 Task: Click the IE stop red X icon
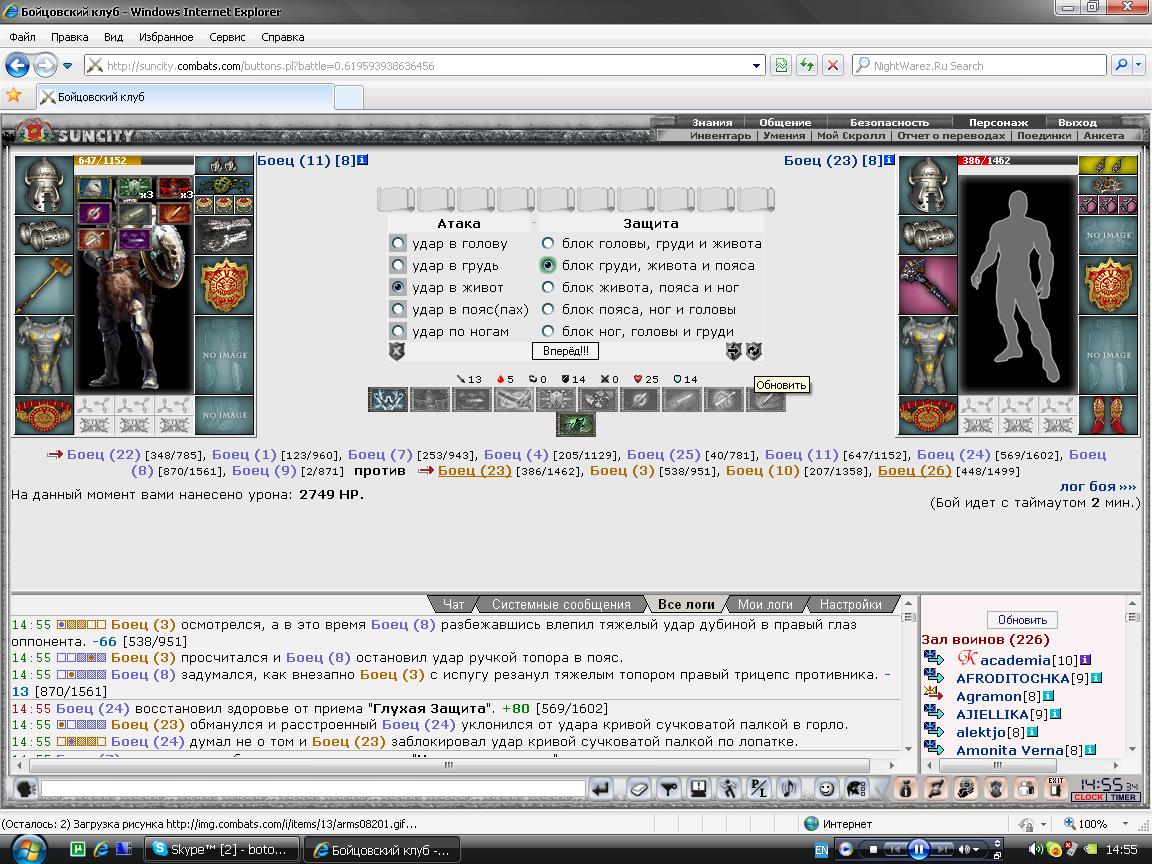click(832, 65)
